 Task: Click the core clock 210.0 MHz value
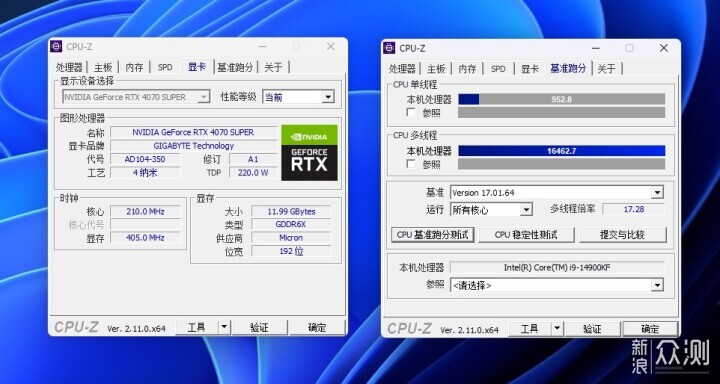(145, 212)
